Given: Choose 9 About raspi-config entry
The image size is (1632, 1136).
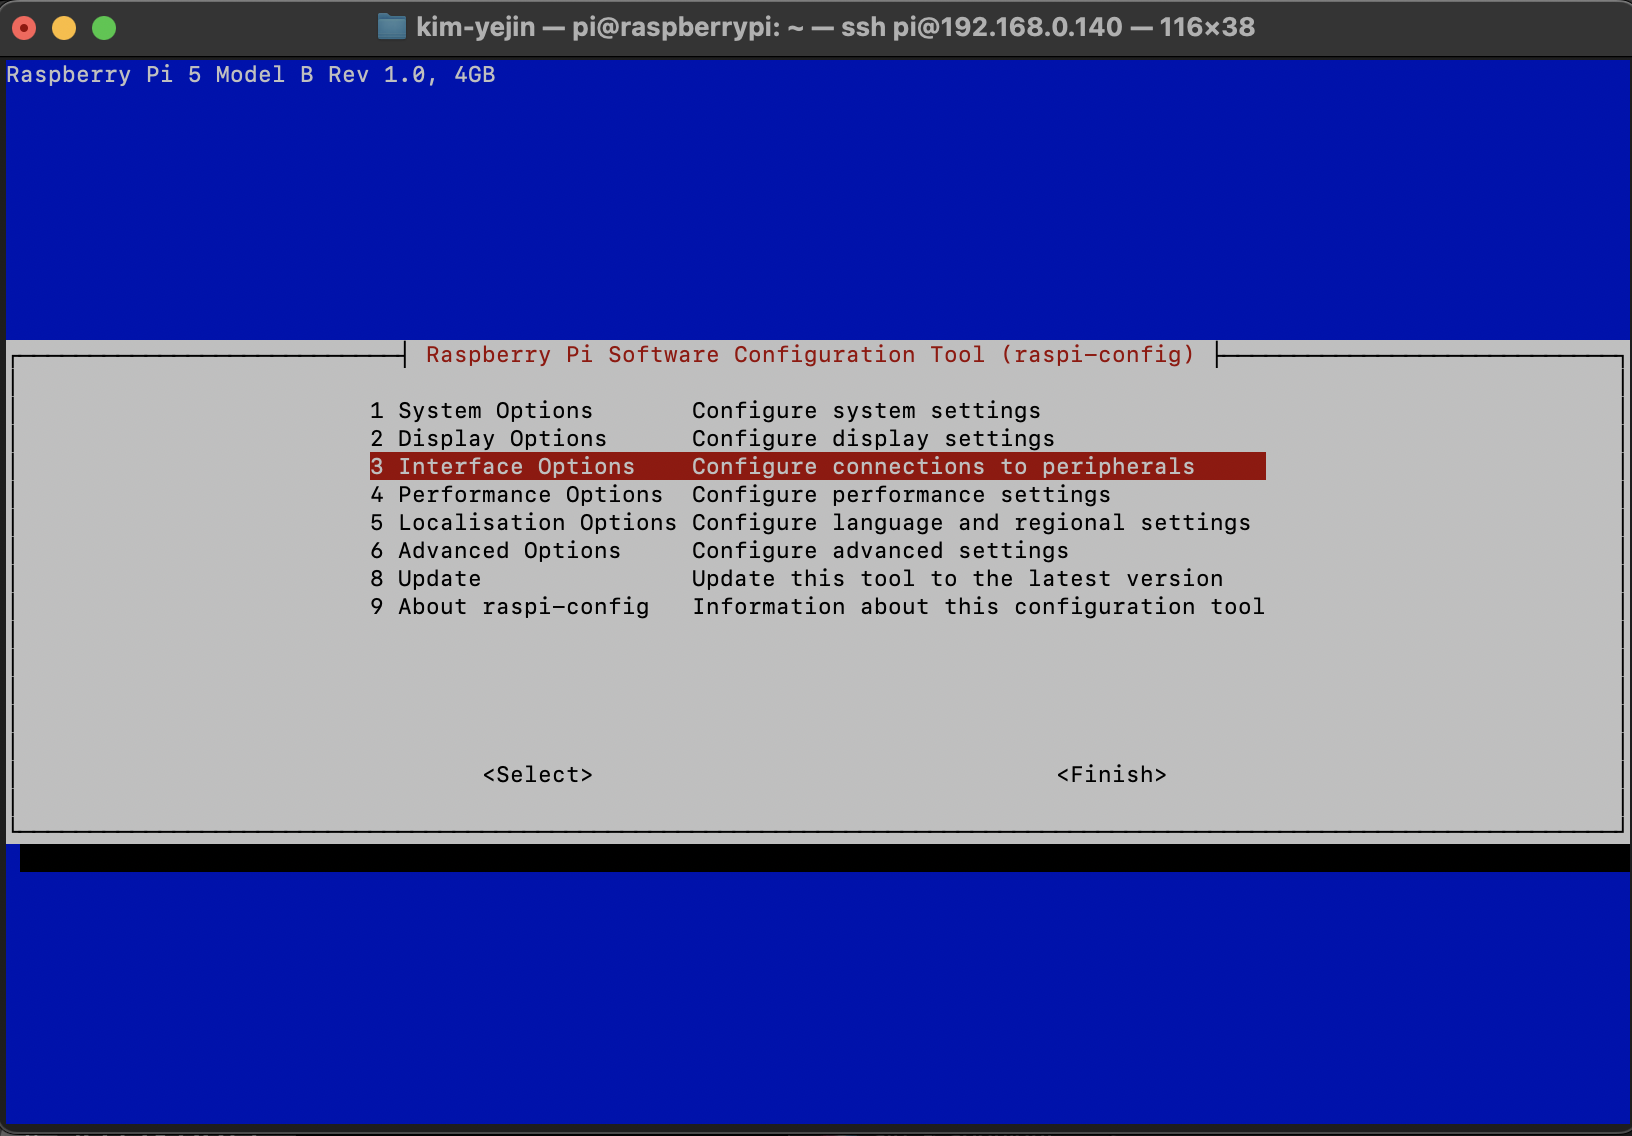Looking at the screenshot, I should [x=817, y=607].
